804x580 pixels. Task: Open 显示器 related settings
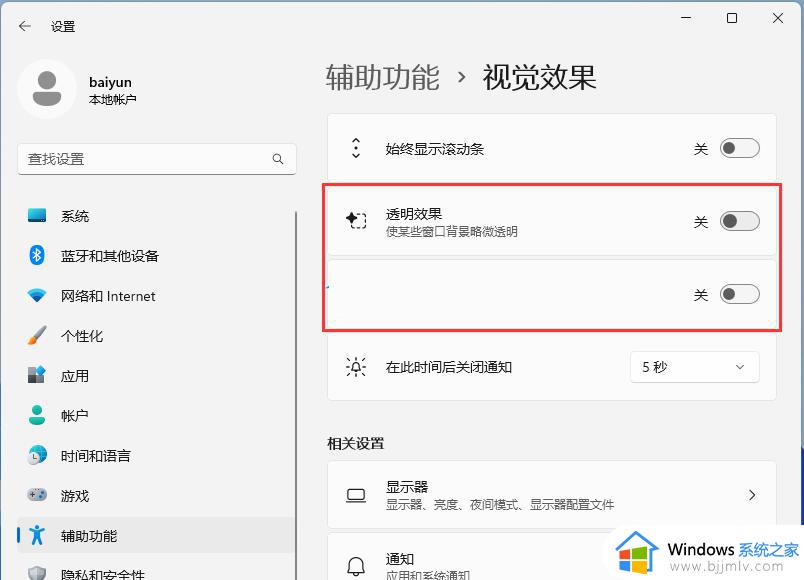(552, 495)
